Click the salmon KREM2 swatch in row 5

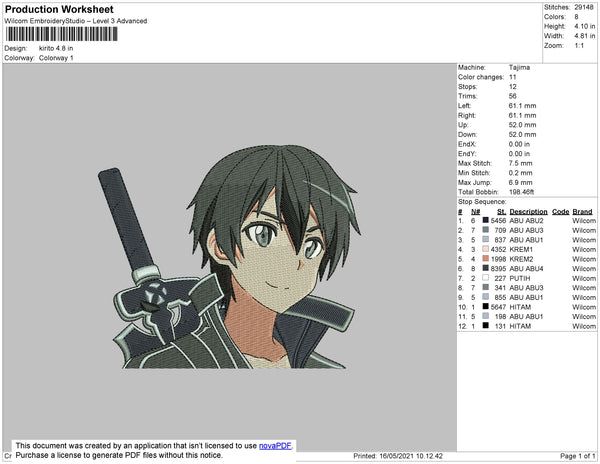[x=486, y=259]
